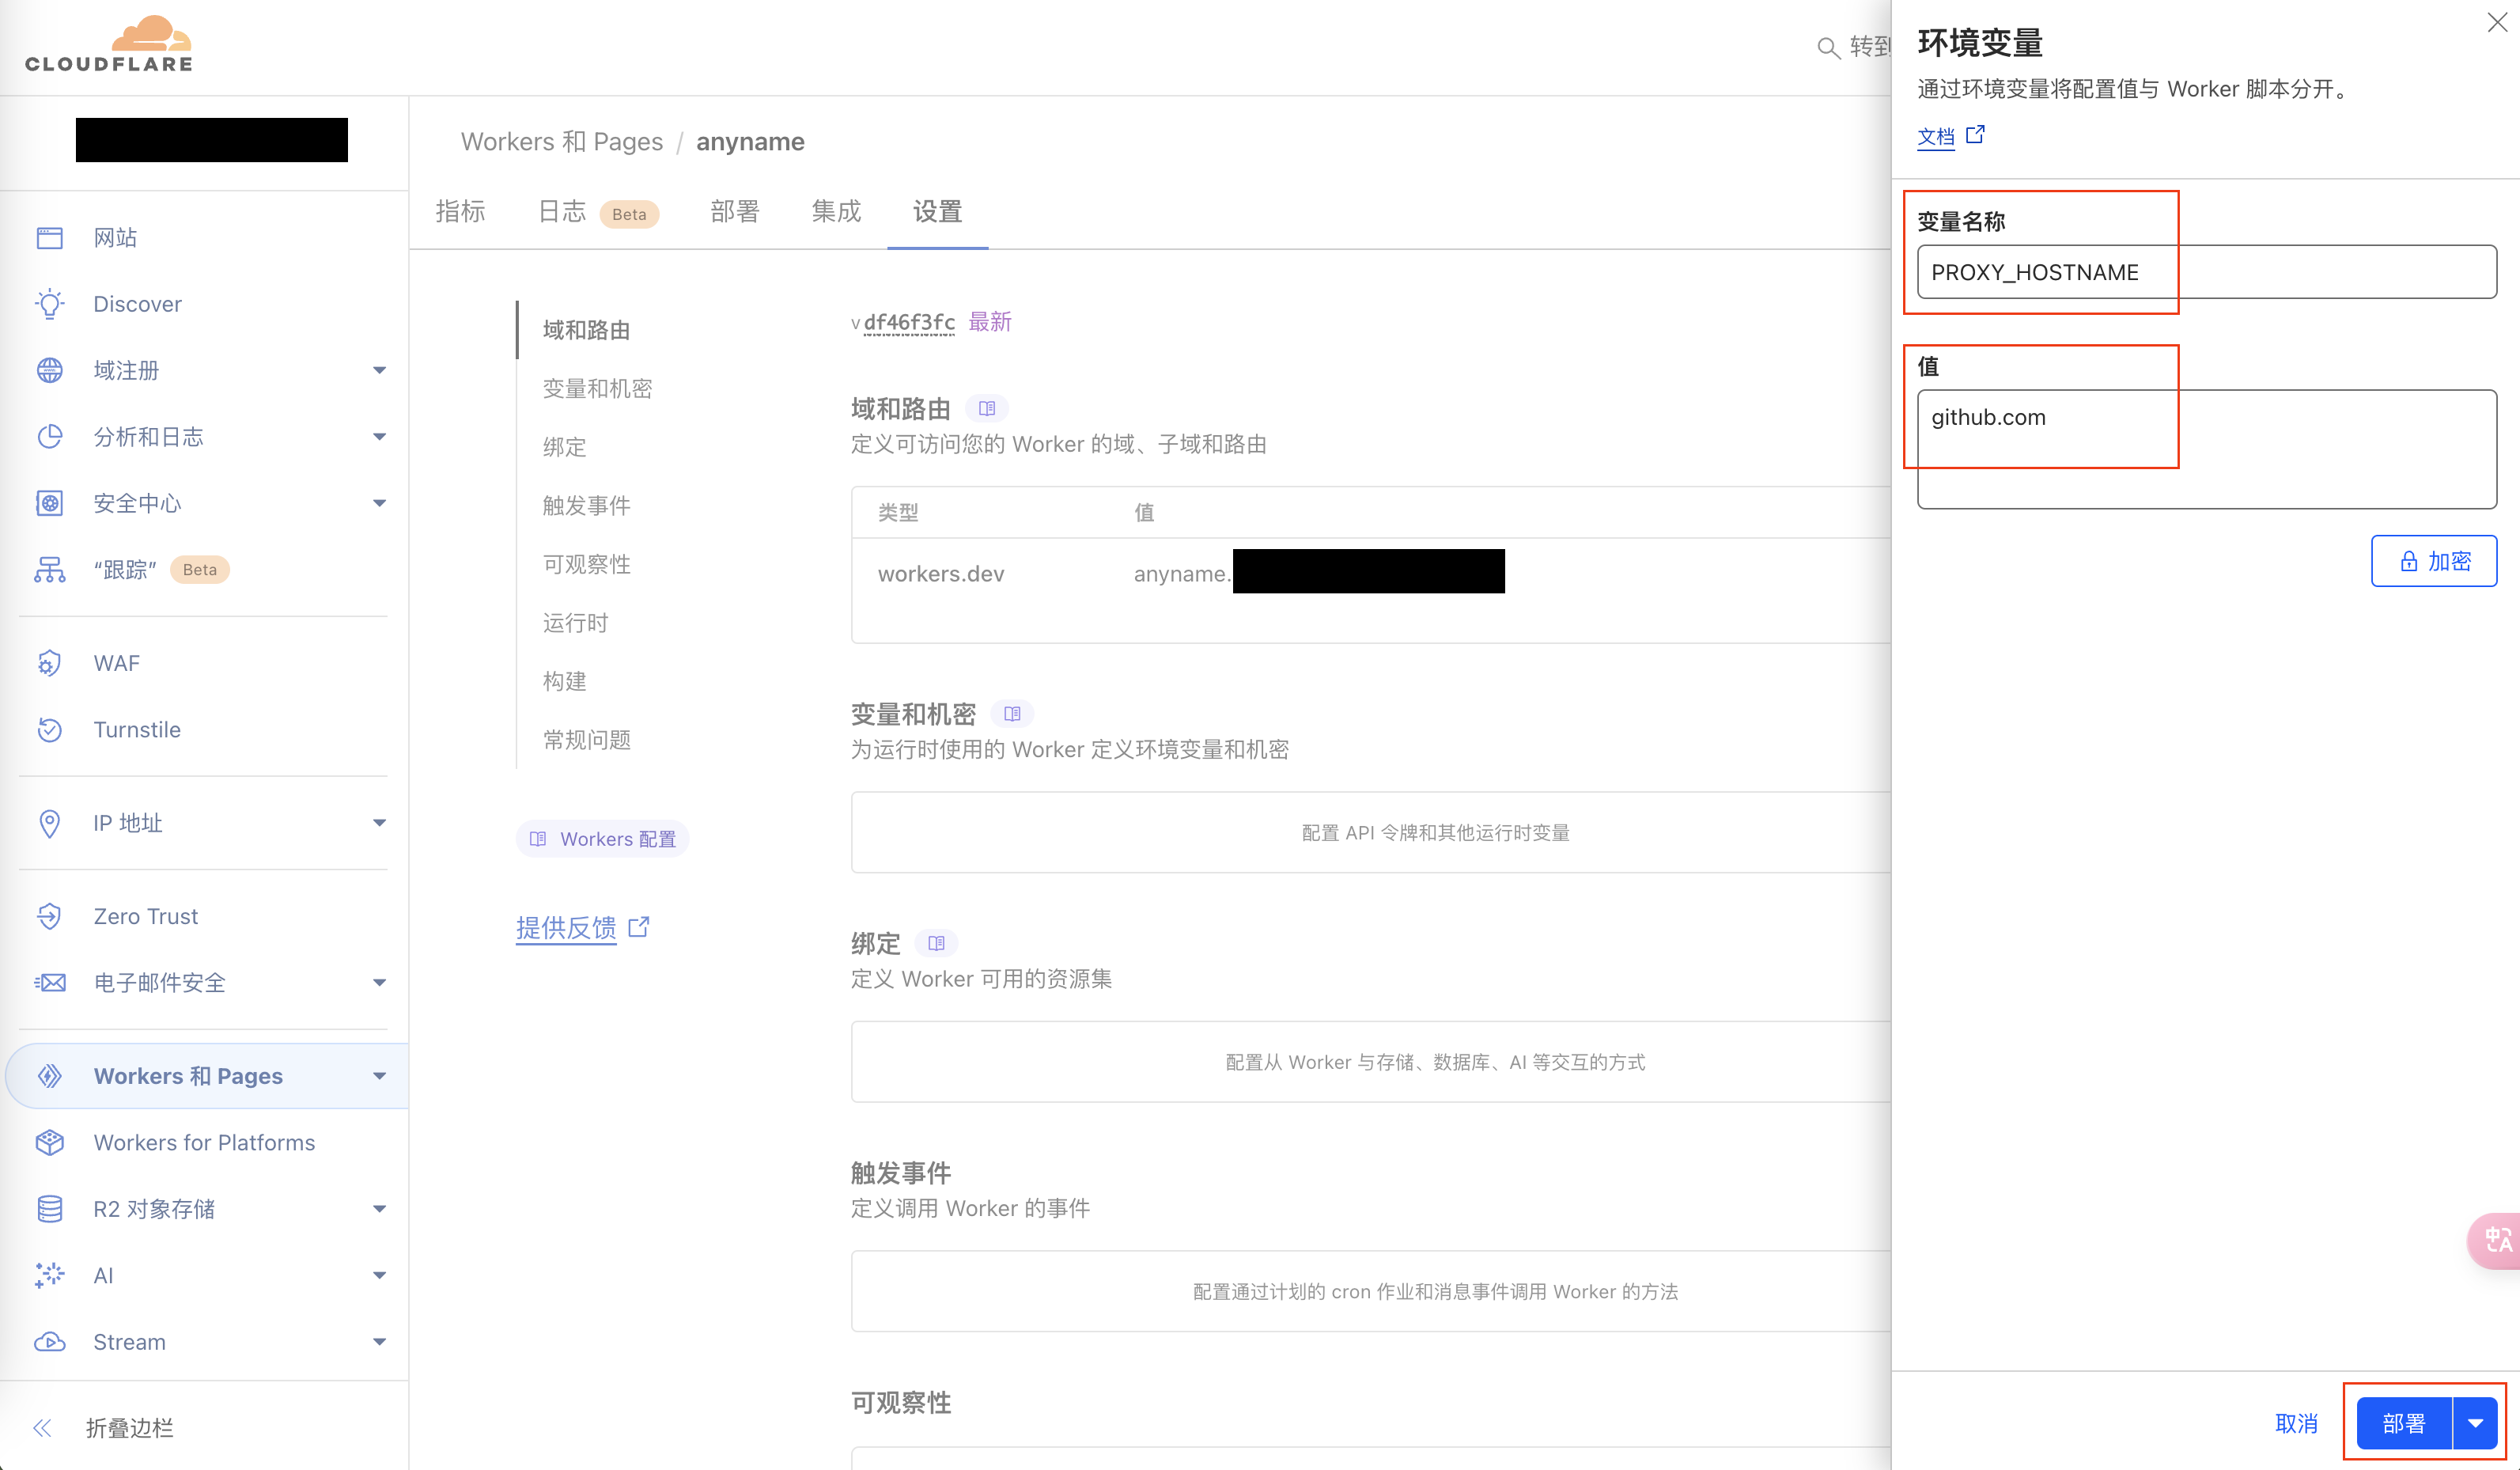The height and width of the screenshot is (1470, 2520).
Task: Click the PROXY_HOSTNAME variable name input field
Action: click(2207, 271)
